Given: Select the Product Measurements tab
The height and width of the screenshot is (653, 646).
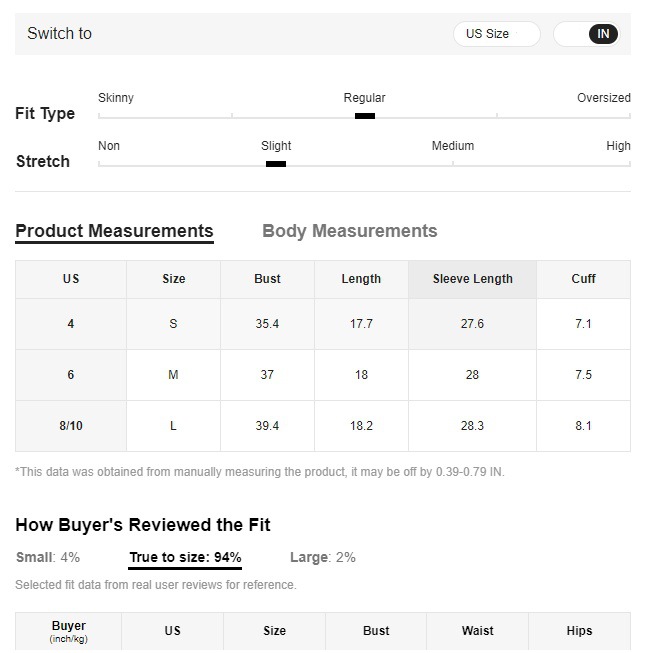Looking at the screenshot, I should pyautogui.click(x=114, y=231).
